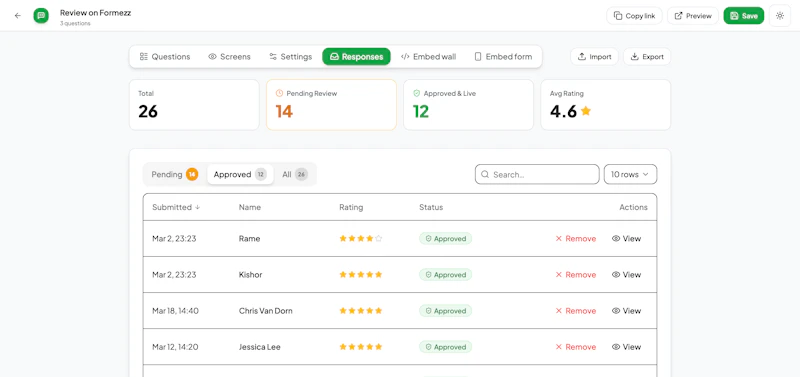The height and width of the screenshot is (377, 800).
Task: Click Jessica Lee's star rating
Action: tap(361, 346)
